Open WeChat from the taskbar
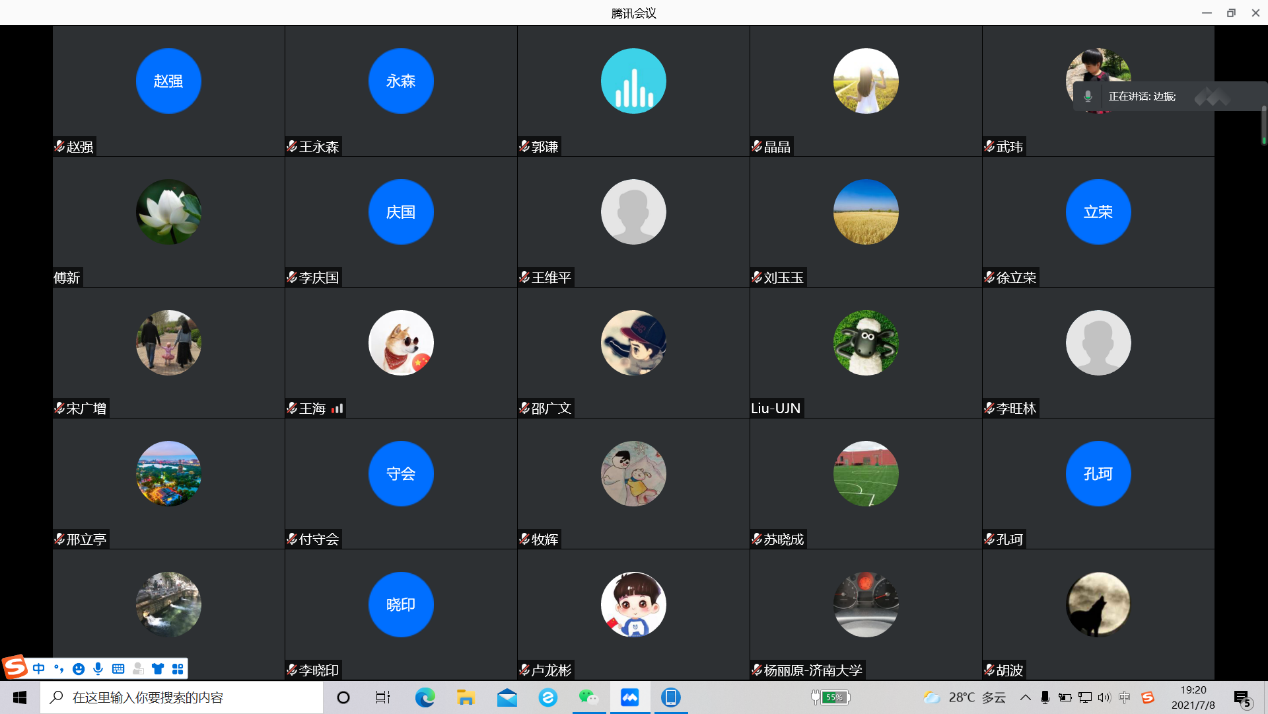 [589, 697]
